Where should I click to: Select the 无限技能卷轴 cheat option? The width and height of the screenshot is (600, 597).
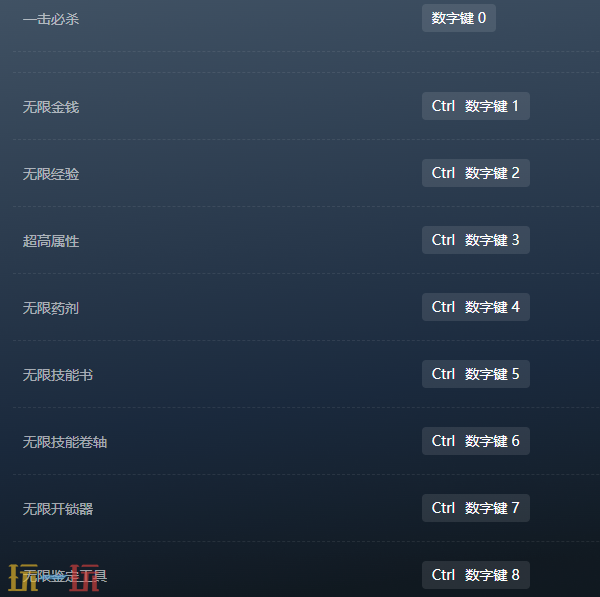click(x=65, y=442)
